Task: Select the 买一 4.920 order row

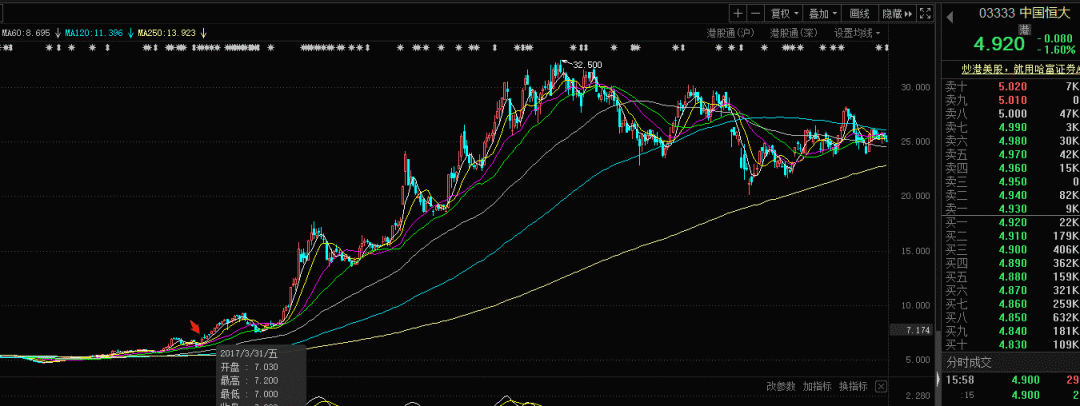Action: coord(1011,222)
